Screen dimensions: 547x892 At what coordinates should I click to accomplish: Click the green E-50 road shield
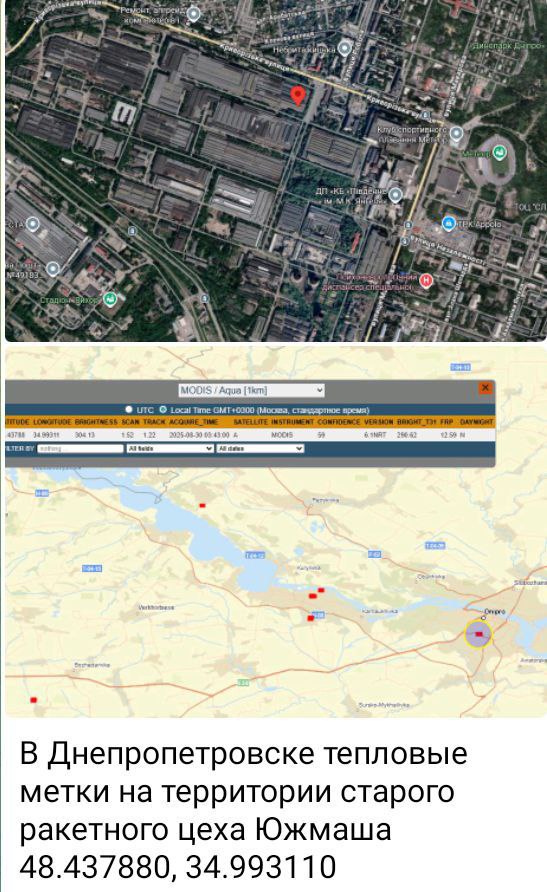(x=243, y=682)
